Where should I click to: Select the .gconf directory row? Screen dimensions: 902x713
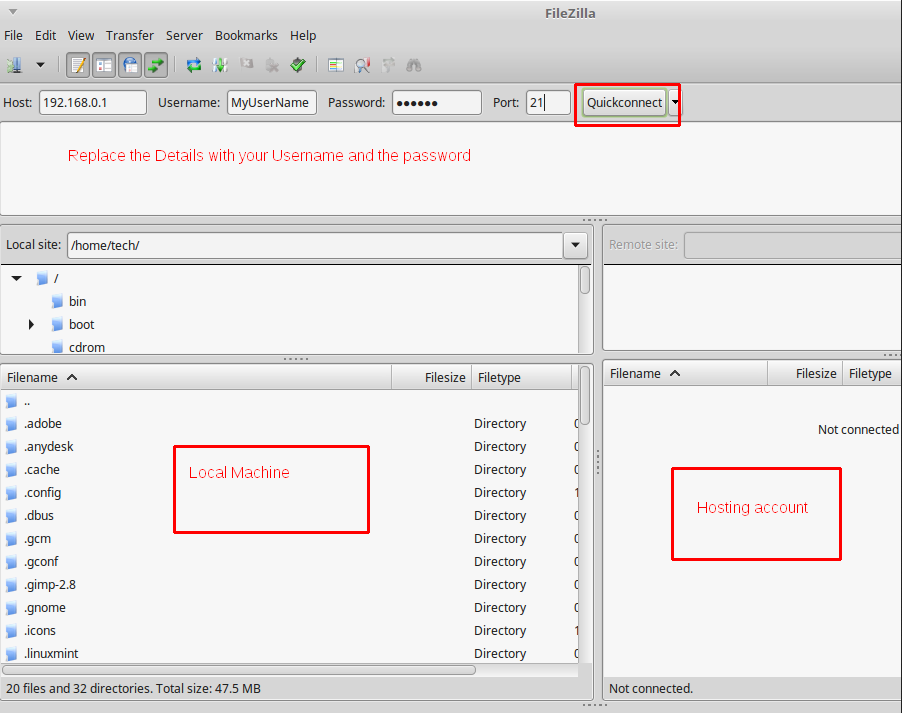[289, 562]
